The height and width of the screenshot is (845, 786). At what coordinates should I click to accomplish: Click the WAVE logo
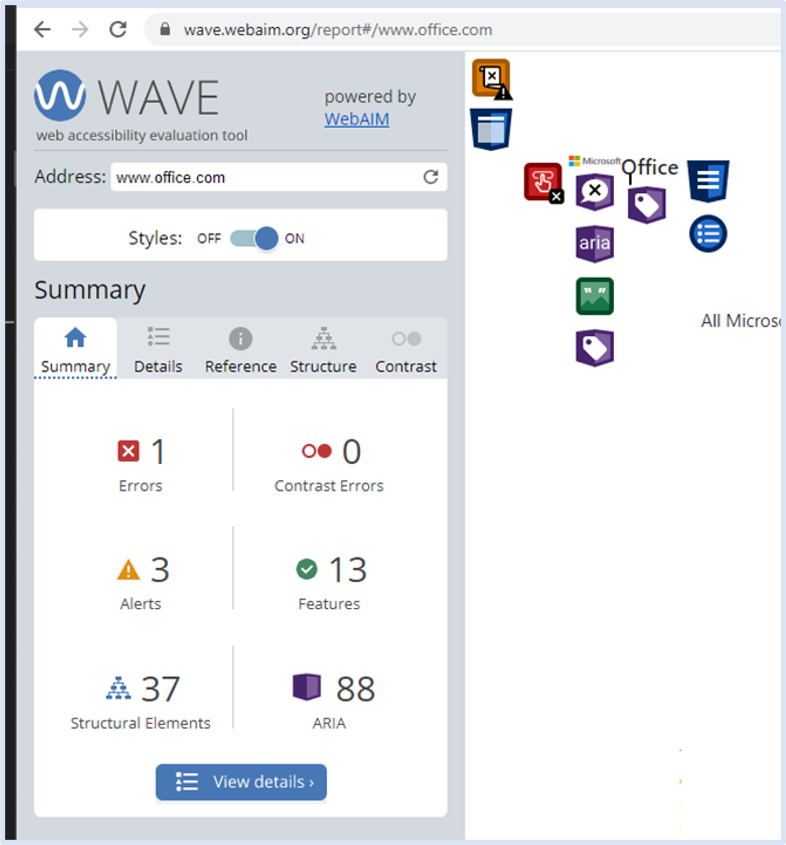127,96
